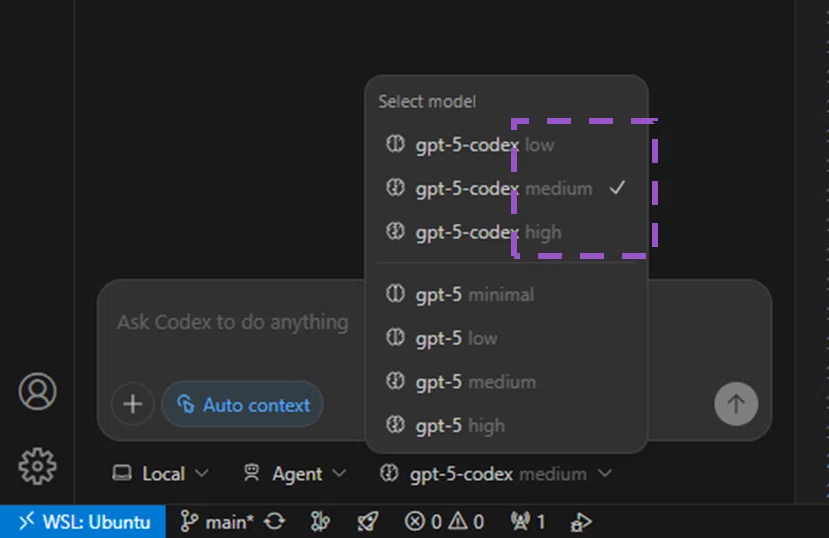Toggle the Auto context button
The image size is (829, 538).
click(243, 404)
